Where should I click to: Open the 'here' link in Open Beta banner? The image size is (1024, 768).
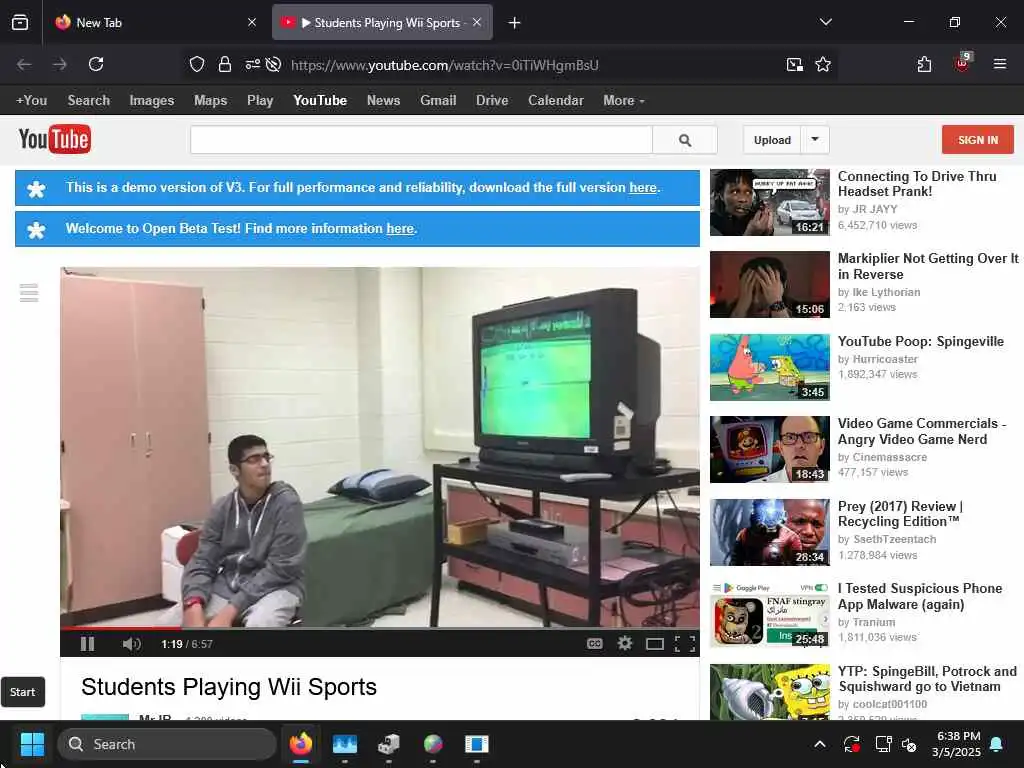pos(400,229)
